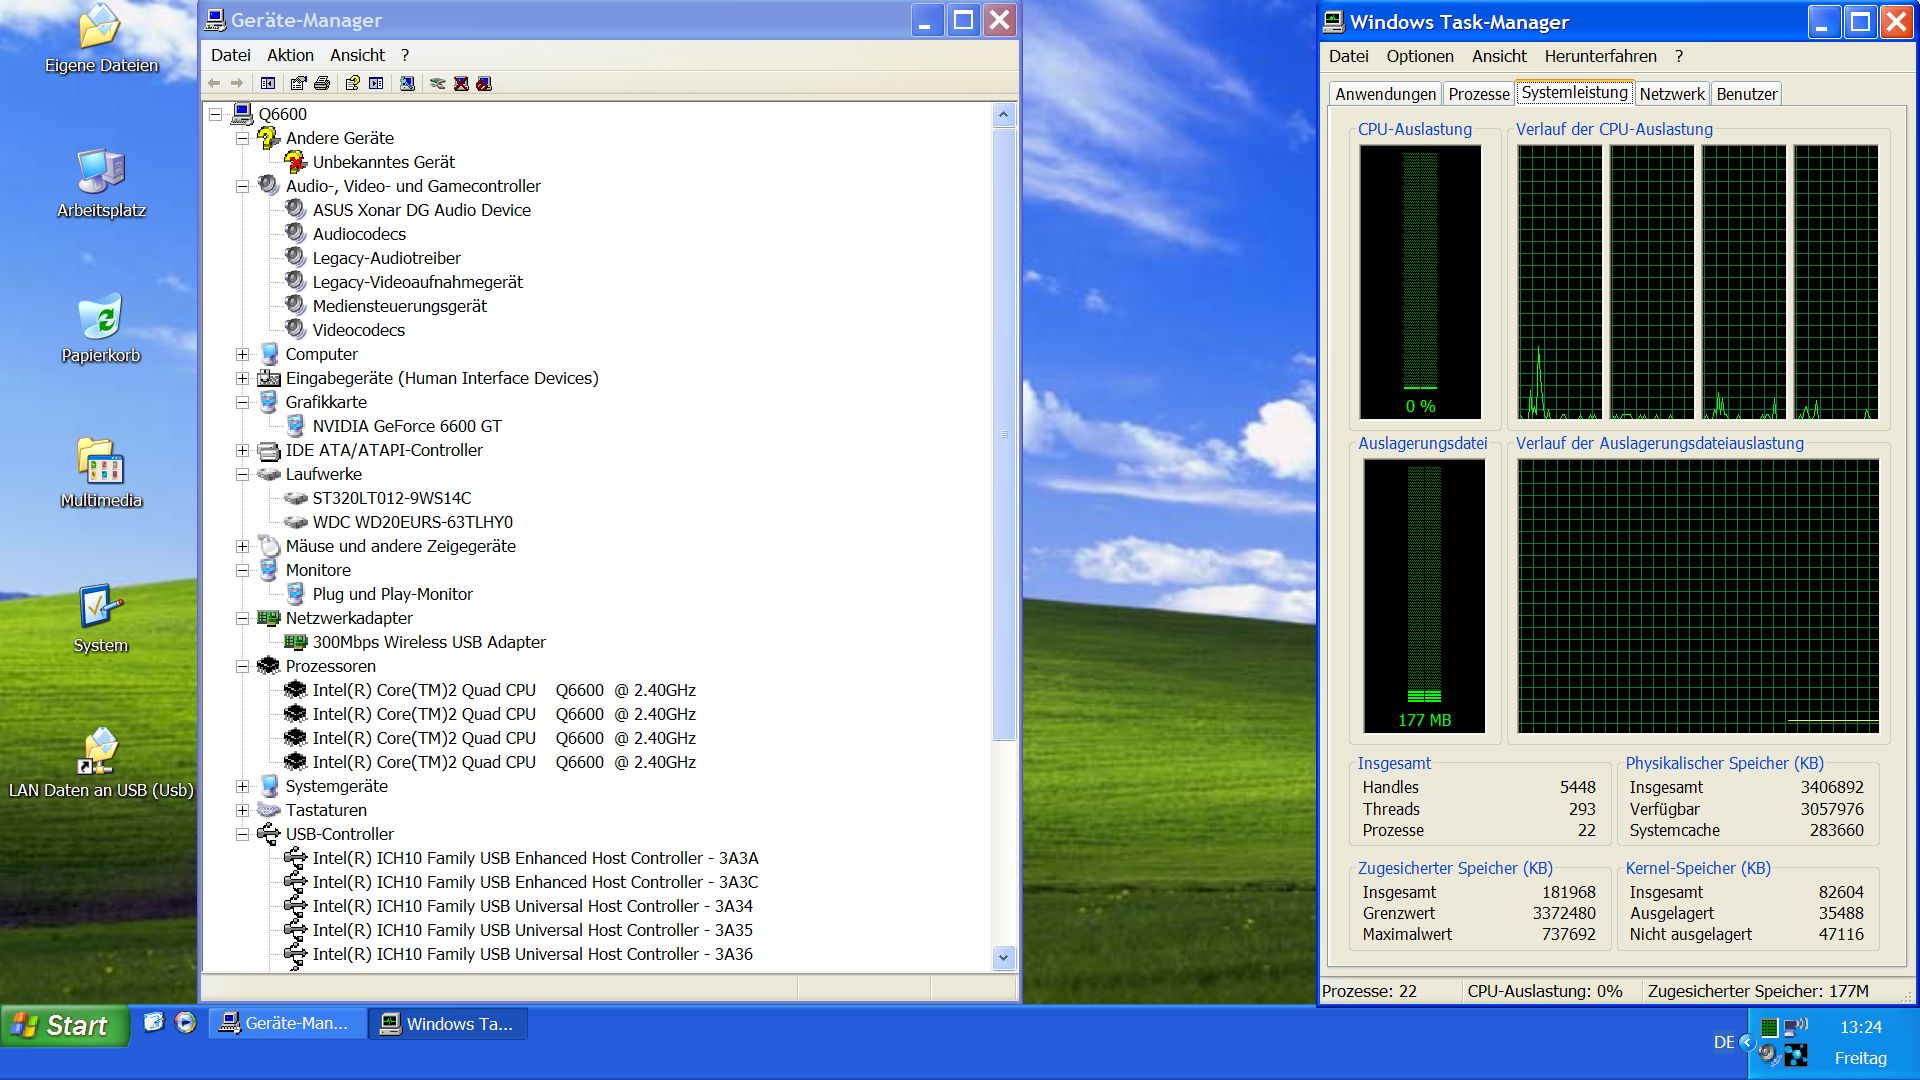Switch to the Prozesse tab in Task-Manager
This screenshot has height=1080, width=1920.
pyautogui.click(x=1478, y=93)
